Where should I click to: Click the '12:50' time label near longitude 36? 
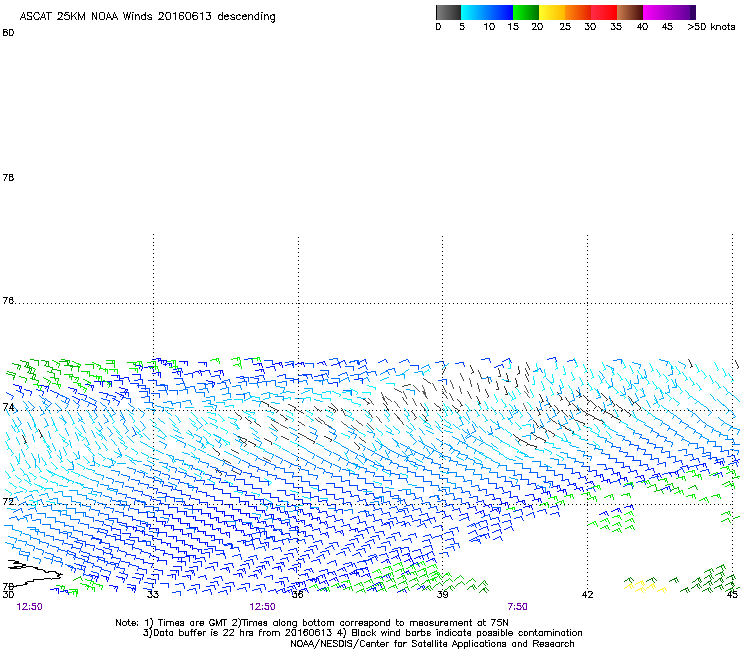click(262, 607)
